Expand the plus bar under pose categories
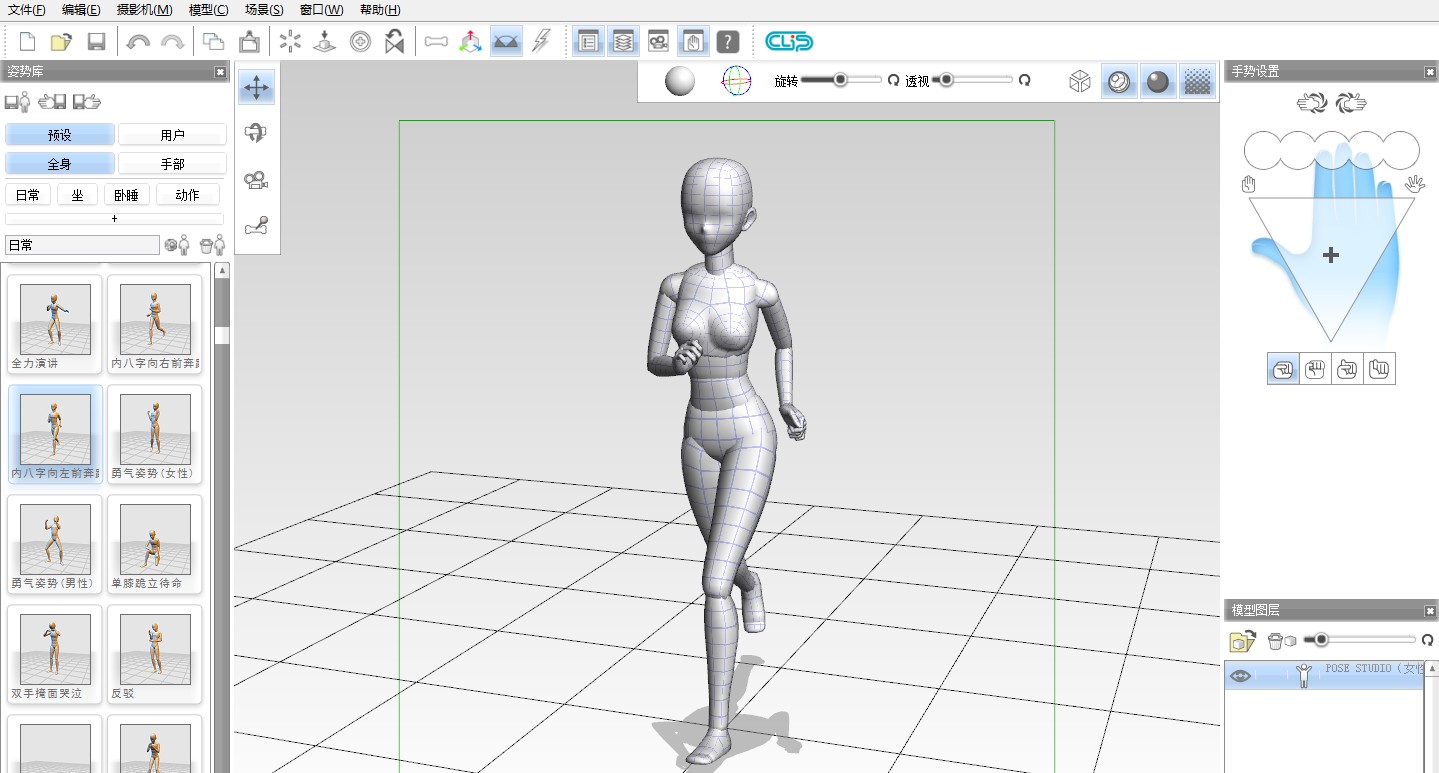The width and height of the screenshot is (1439, 773). coord(114,219)
